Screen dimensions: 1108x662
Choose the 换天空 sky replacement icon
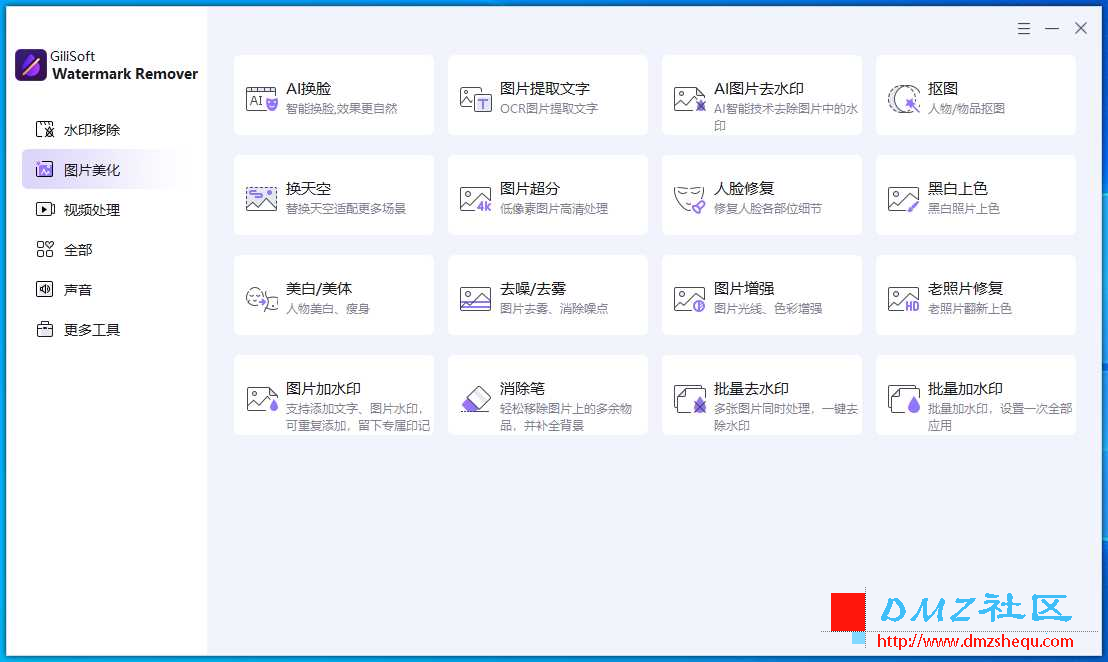pos(261,199)
